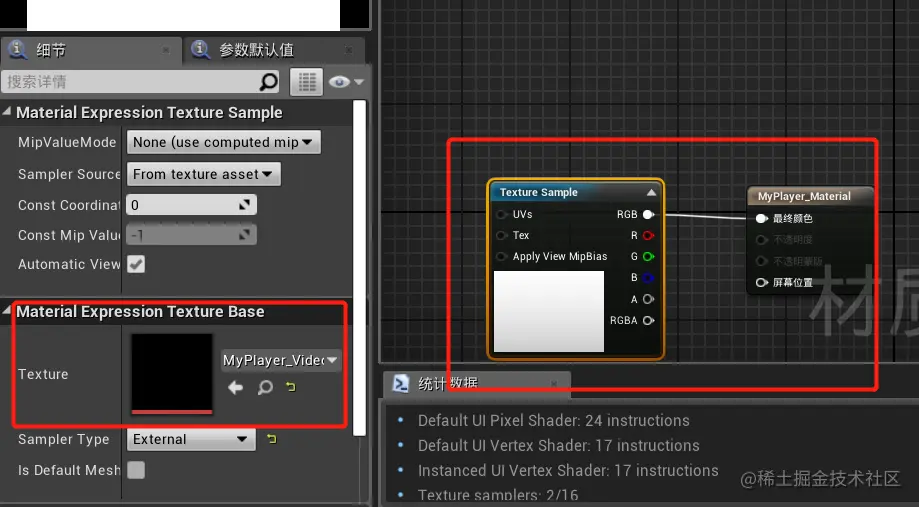Click the UVs input pin
The image size is (919, 507).
click(502, 215)
